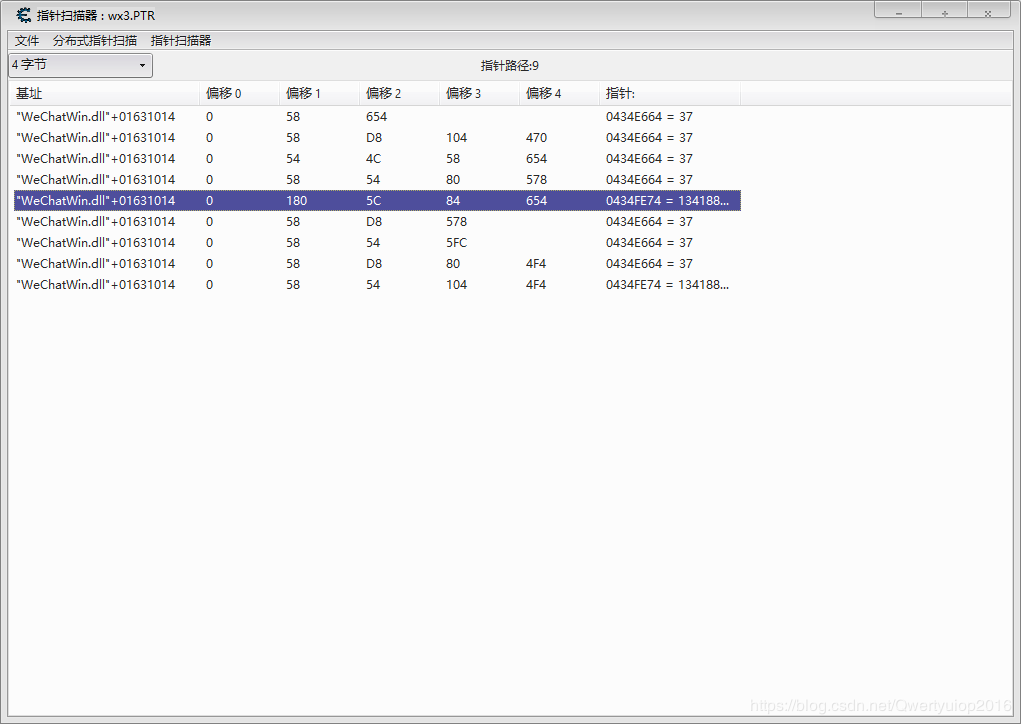Viewport: 1021px width, 724px height.
Task: Sort by the 基址 column header
Action: point(105,93)
